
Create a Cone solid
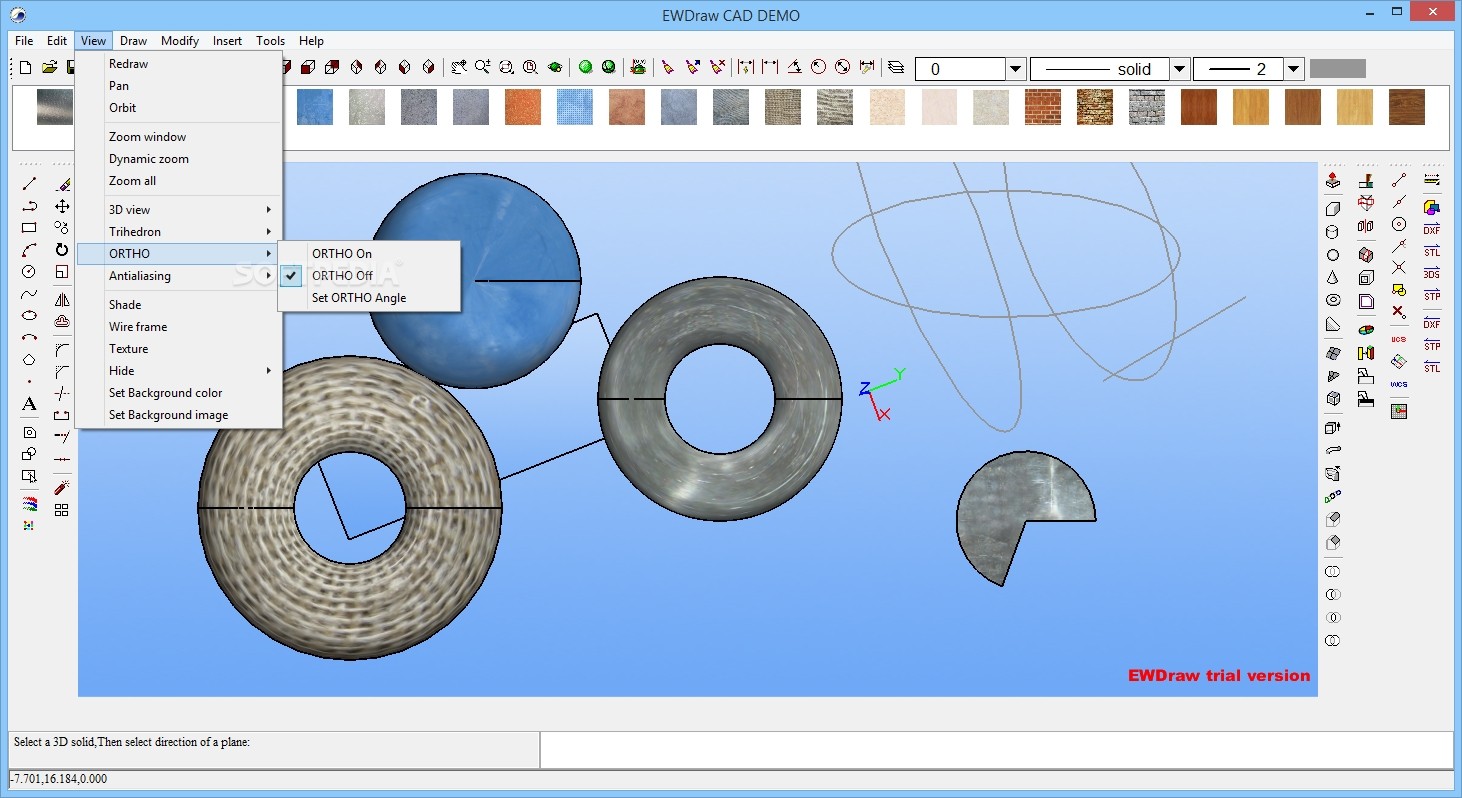click(1333, 278)
